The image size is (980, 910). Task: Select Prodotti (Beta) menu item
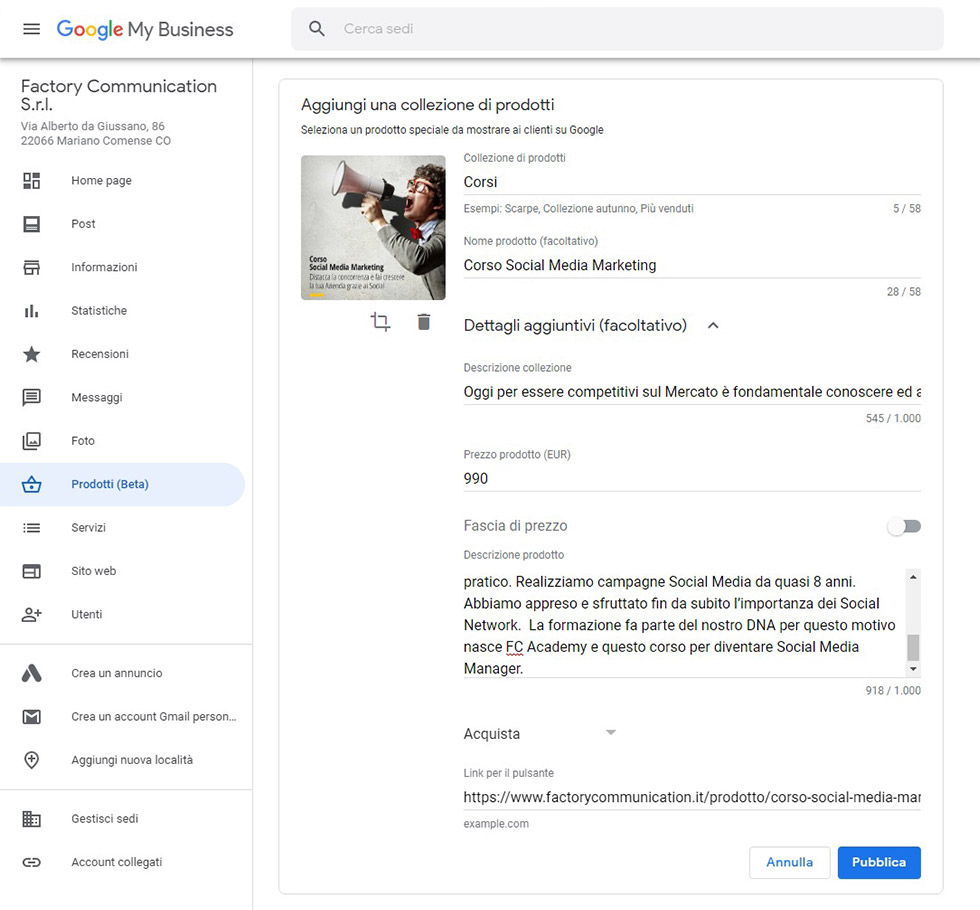(122, 484)
